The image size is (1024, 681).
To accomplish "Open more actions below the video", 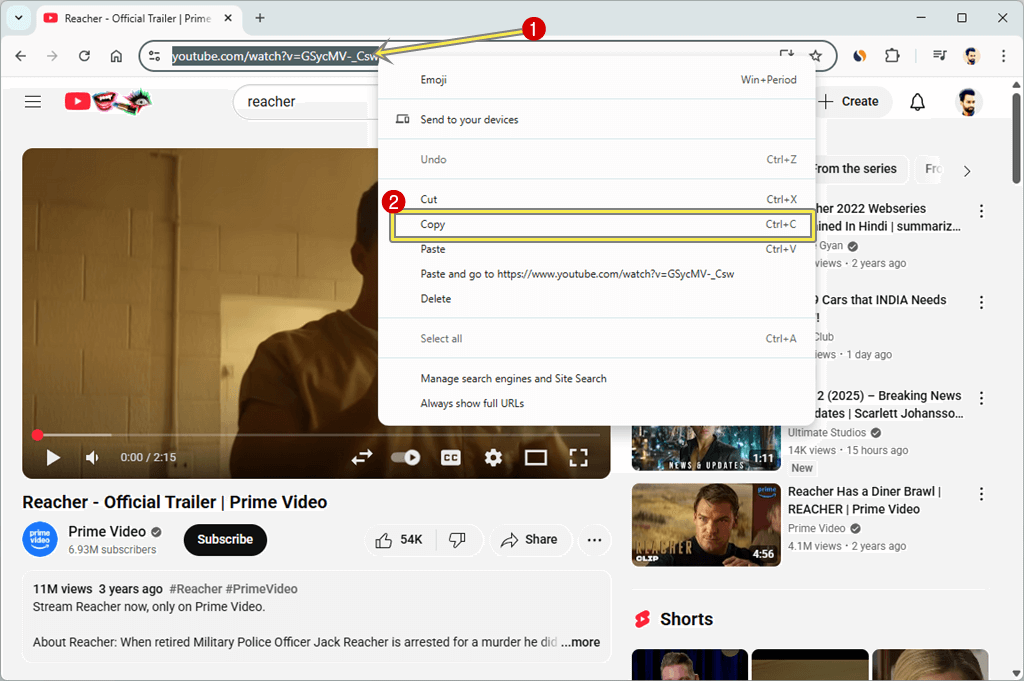I will [594, 540].
